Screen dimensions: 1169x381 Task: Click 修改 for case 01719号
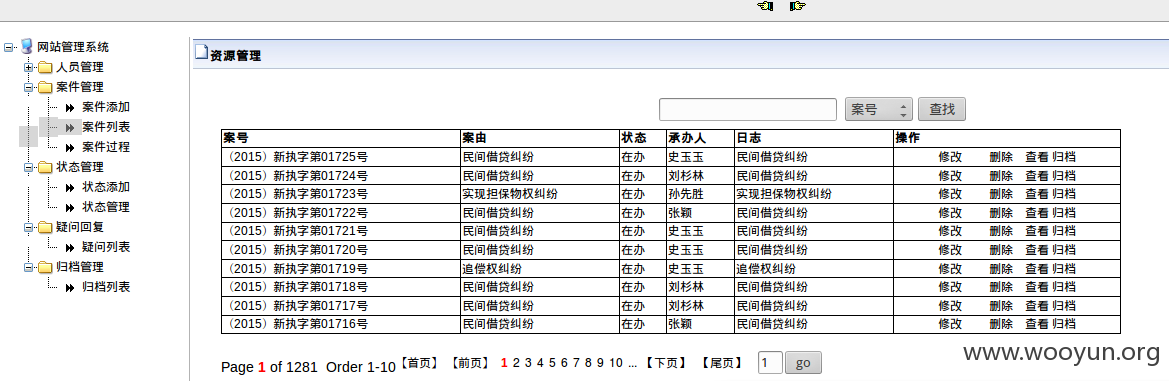(x=951, y=268)
